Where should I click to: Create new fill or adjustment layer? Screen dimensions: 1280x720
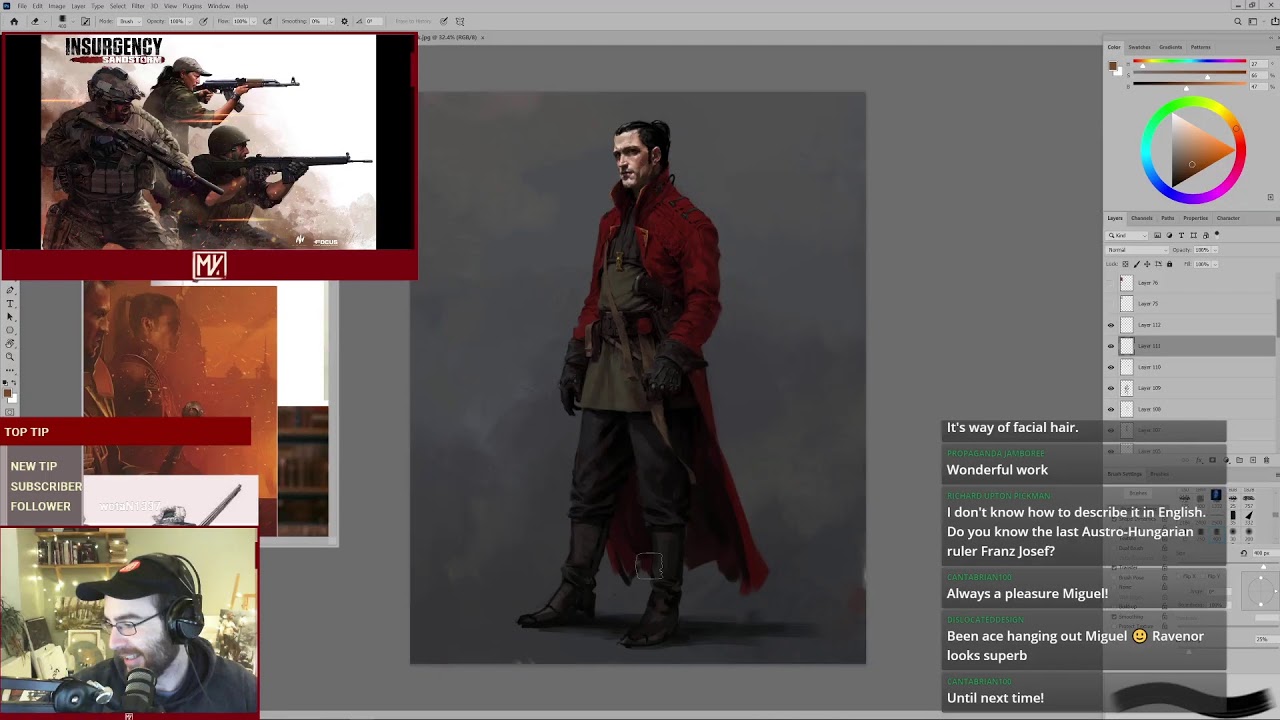pos(1226,460)
